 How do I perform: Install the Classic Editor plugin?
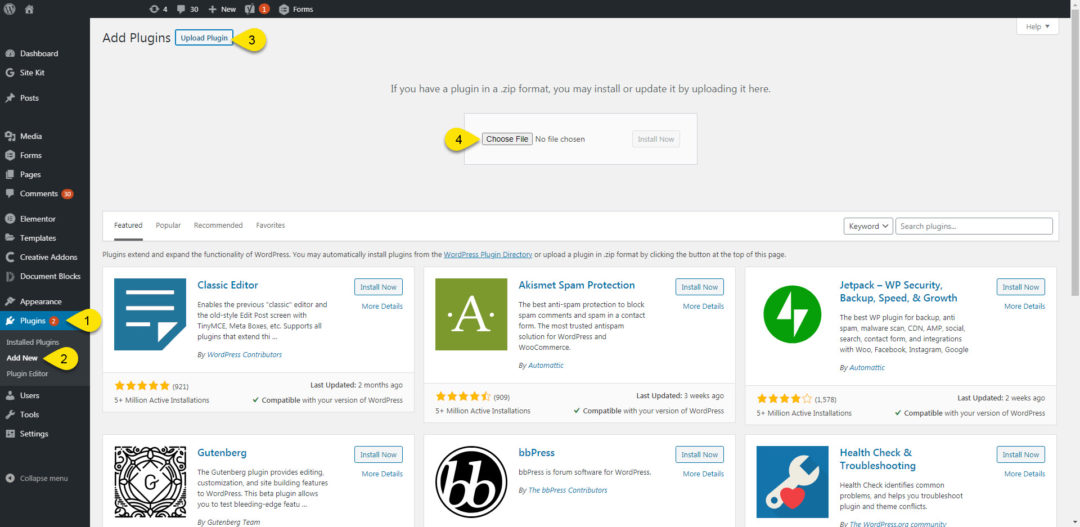(378, 287)
